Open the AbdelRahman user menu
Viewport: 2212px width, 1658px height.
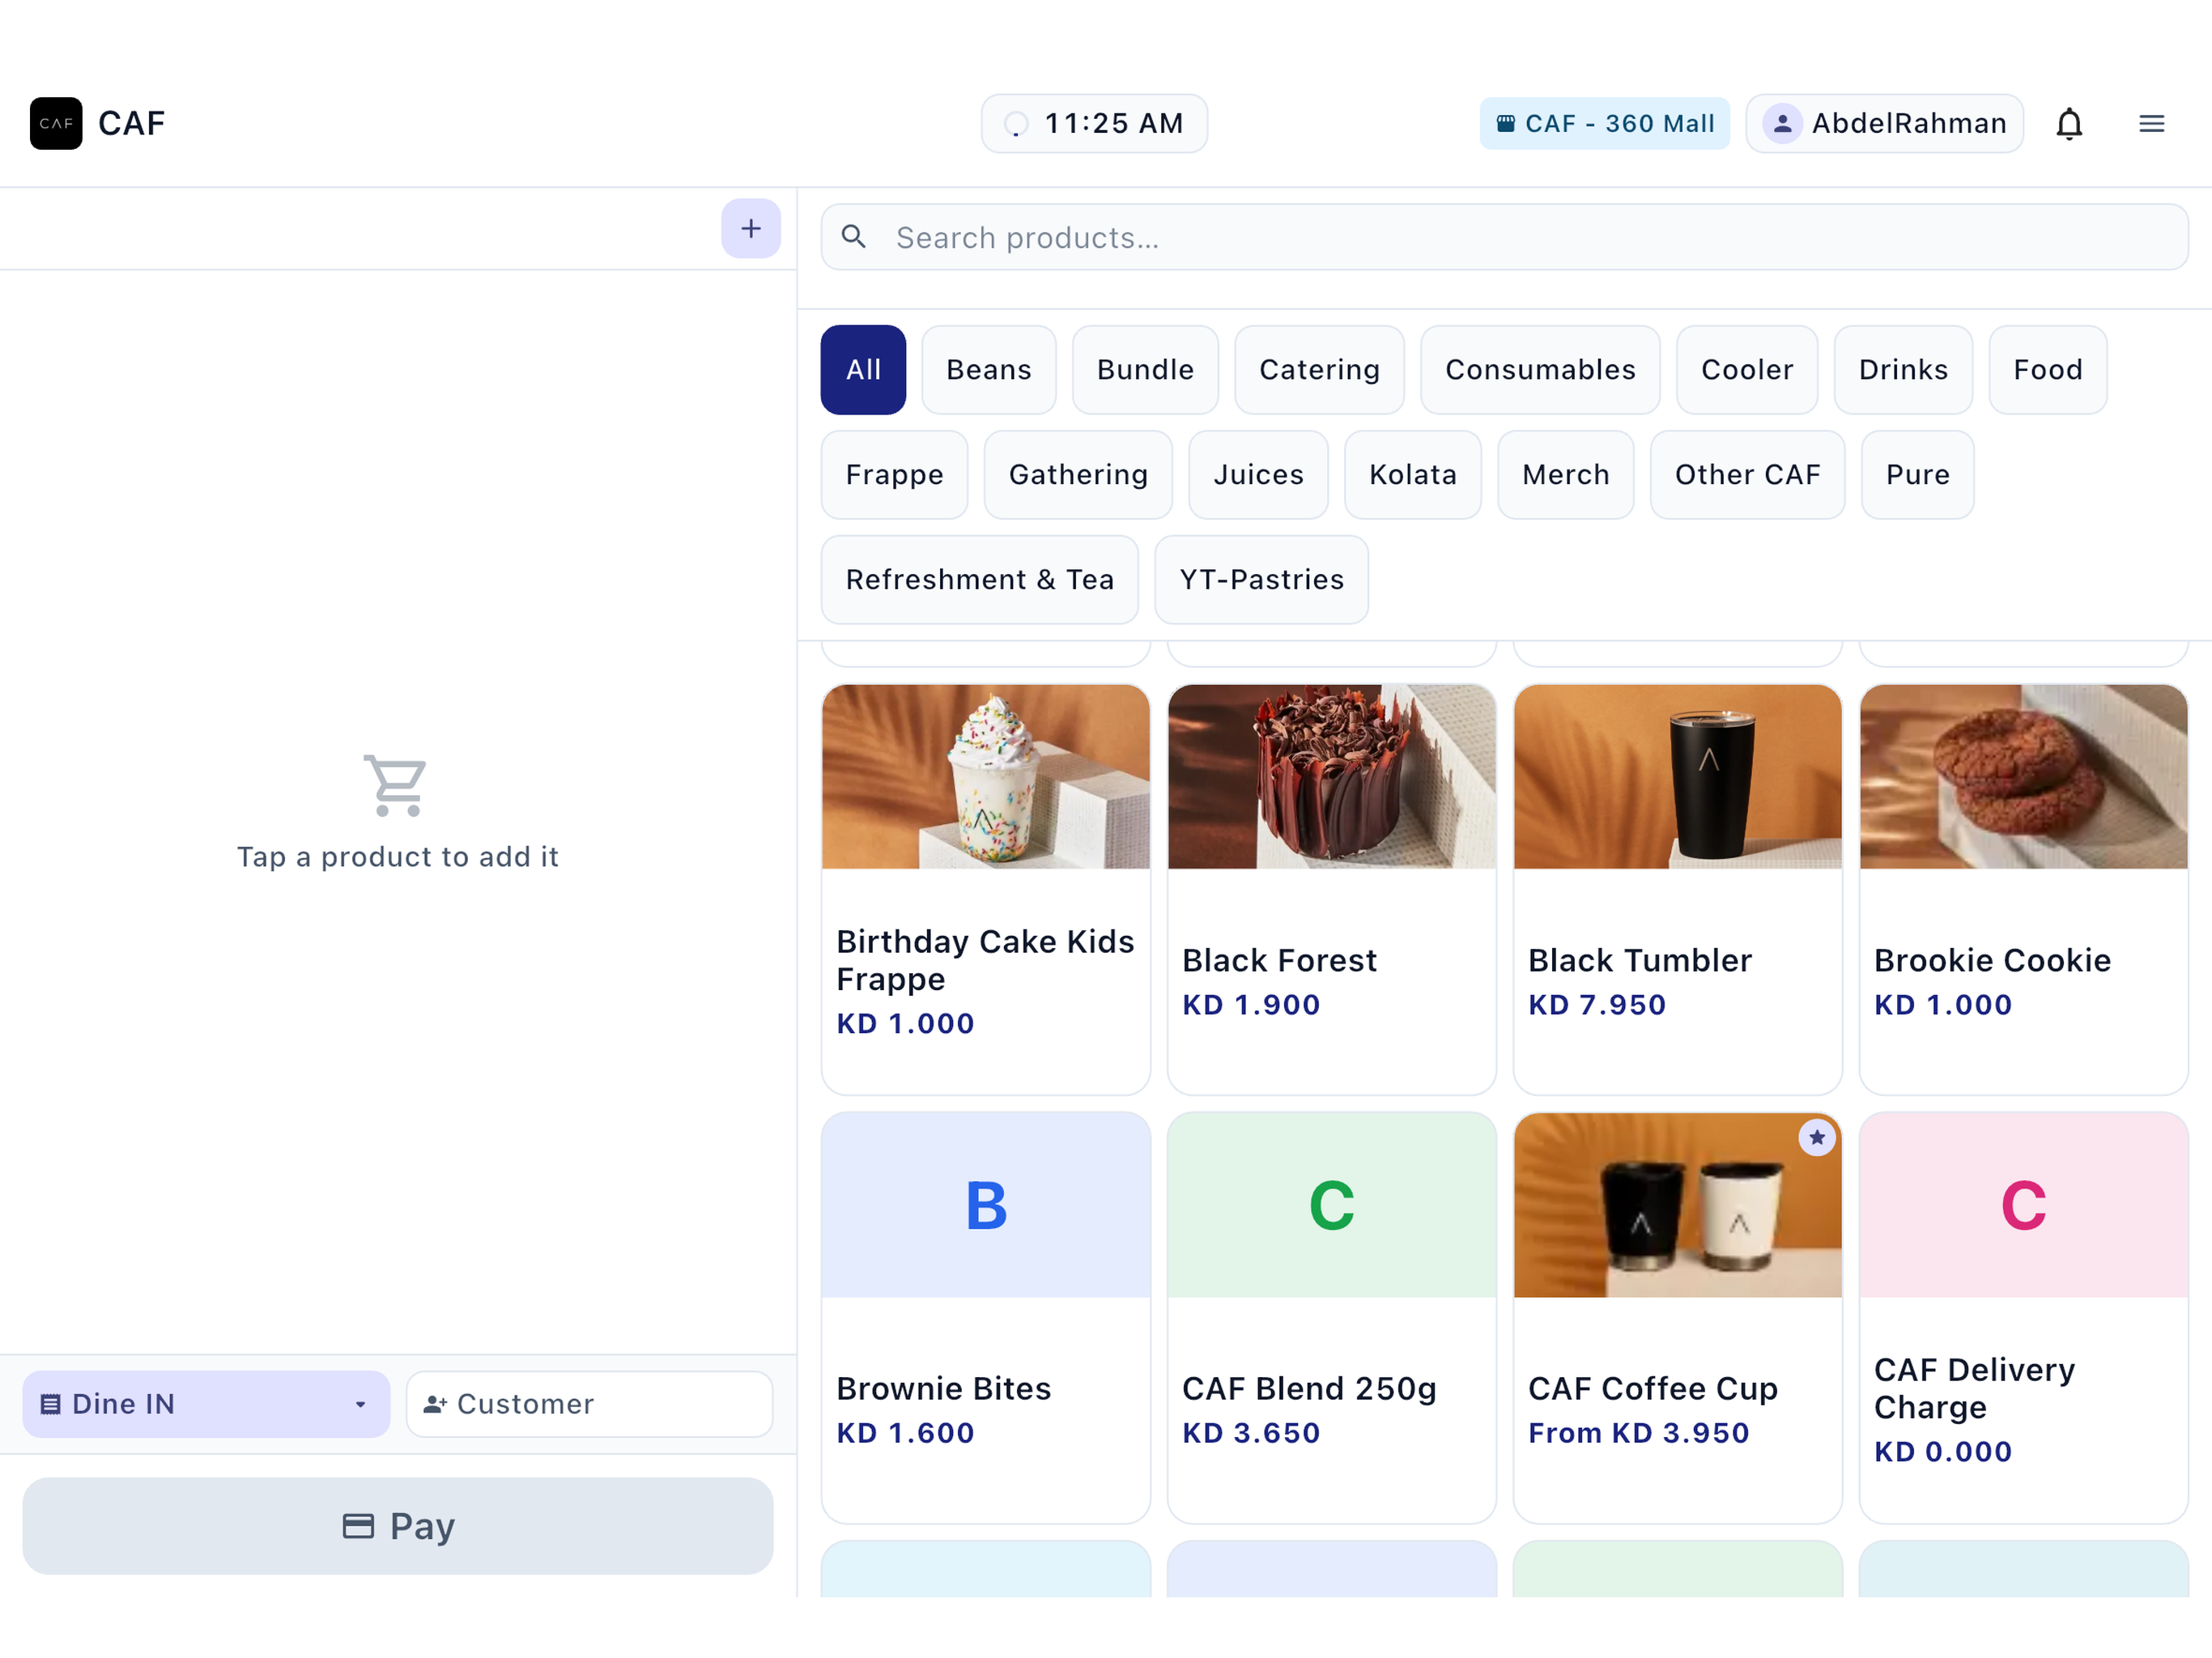(x=1884, y=123)
